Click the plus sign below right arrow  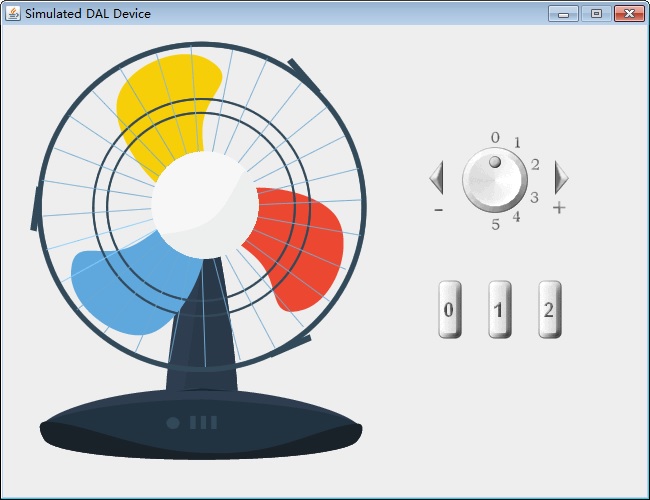(x=559, y=207)
